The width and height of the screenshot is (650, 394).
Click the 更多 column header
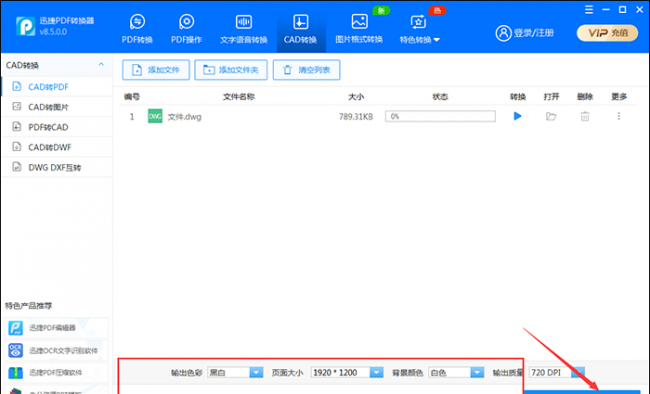pyautogui.click(x=619, y=97)
